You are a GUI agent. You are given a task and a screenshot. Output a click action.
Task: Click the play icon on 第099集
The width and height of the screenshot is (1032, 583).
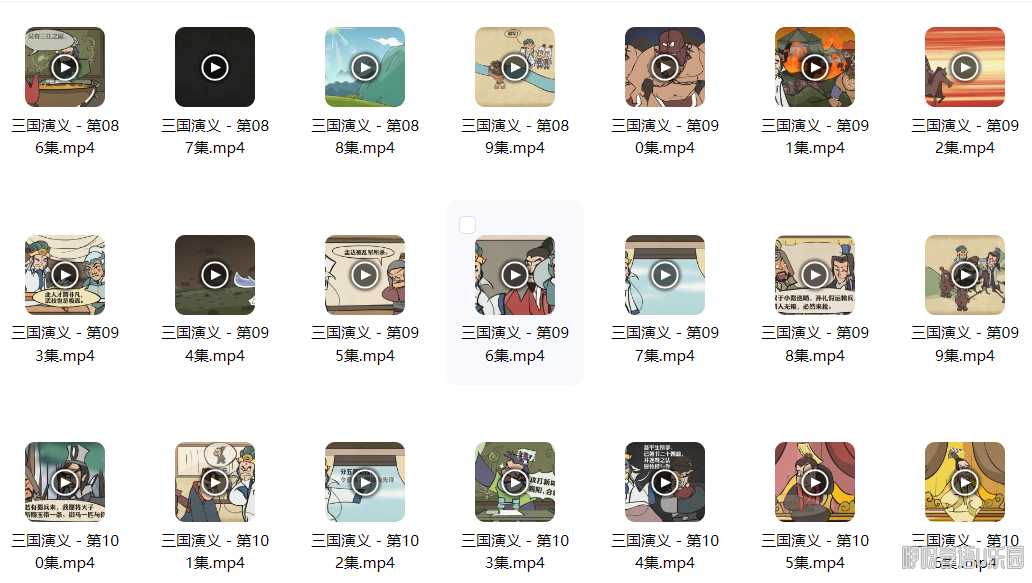tap(965, 275)
